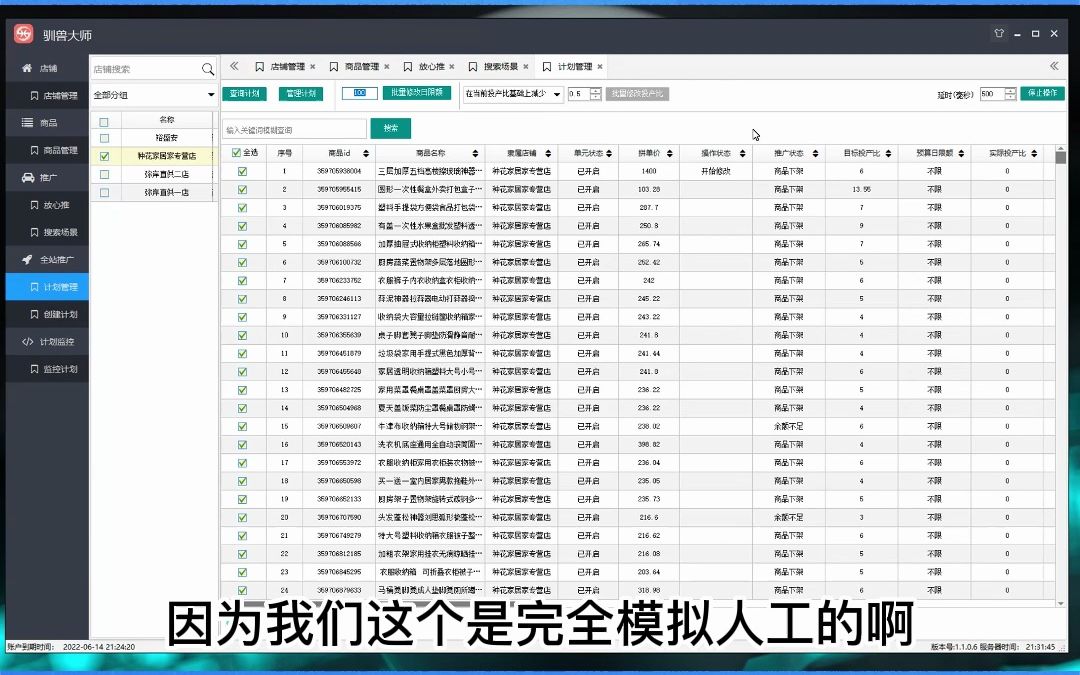Viewport: 1080px width, 675px height.
Task: Click stepper beside 延时 500 value
Action: (x=1010, y=94)
